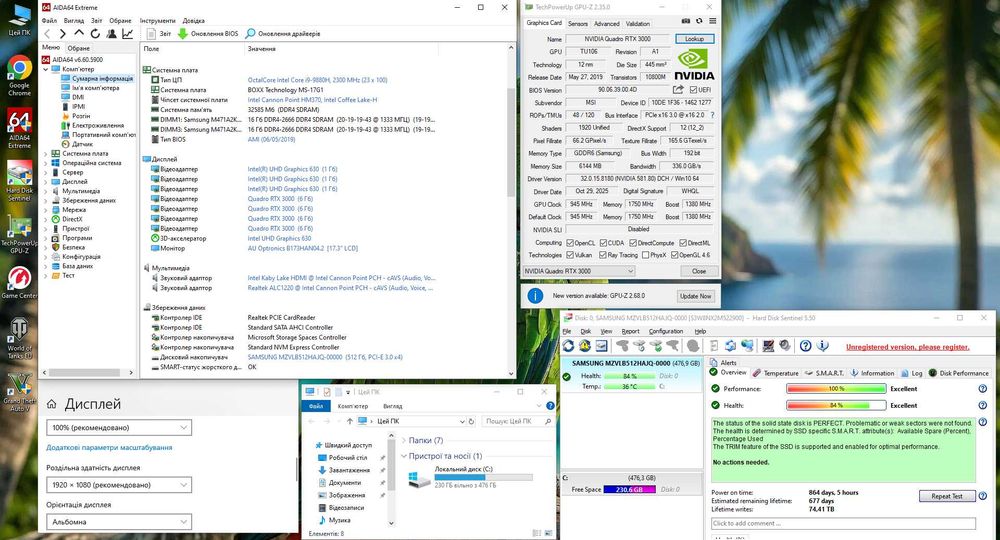
Task: Open Файл menu in AIDA64
Action: pyautogui.click(x=49, y=20)
